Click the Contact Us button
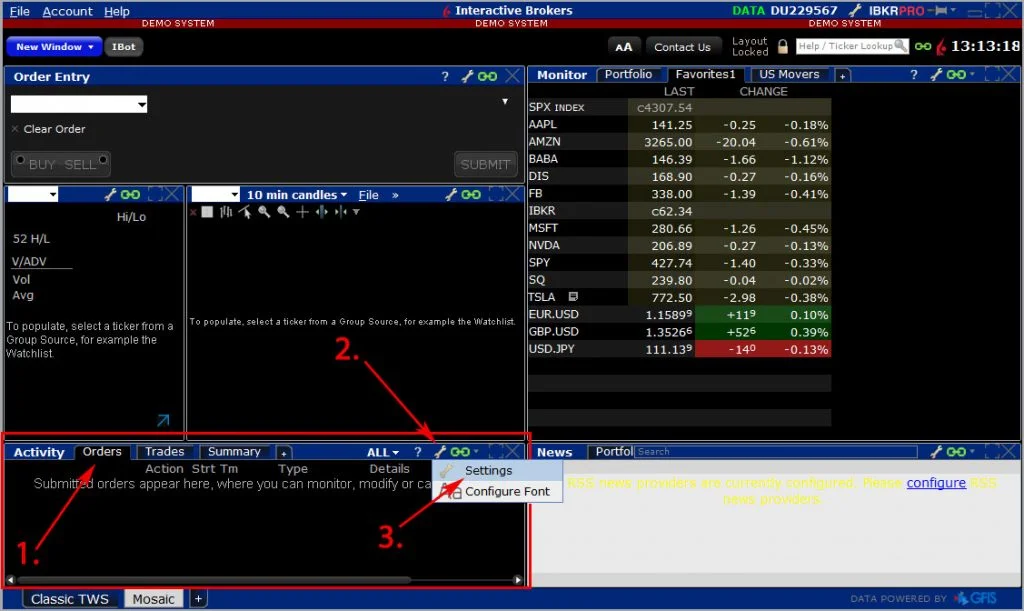Viewport: 1024px width, 611px height. tap(682, 47)
